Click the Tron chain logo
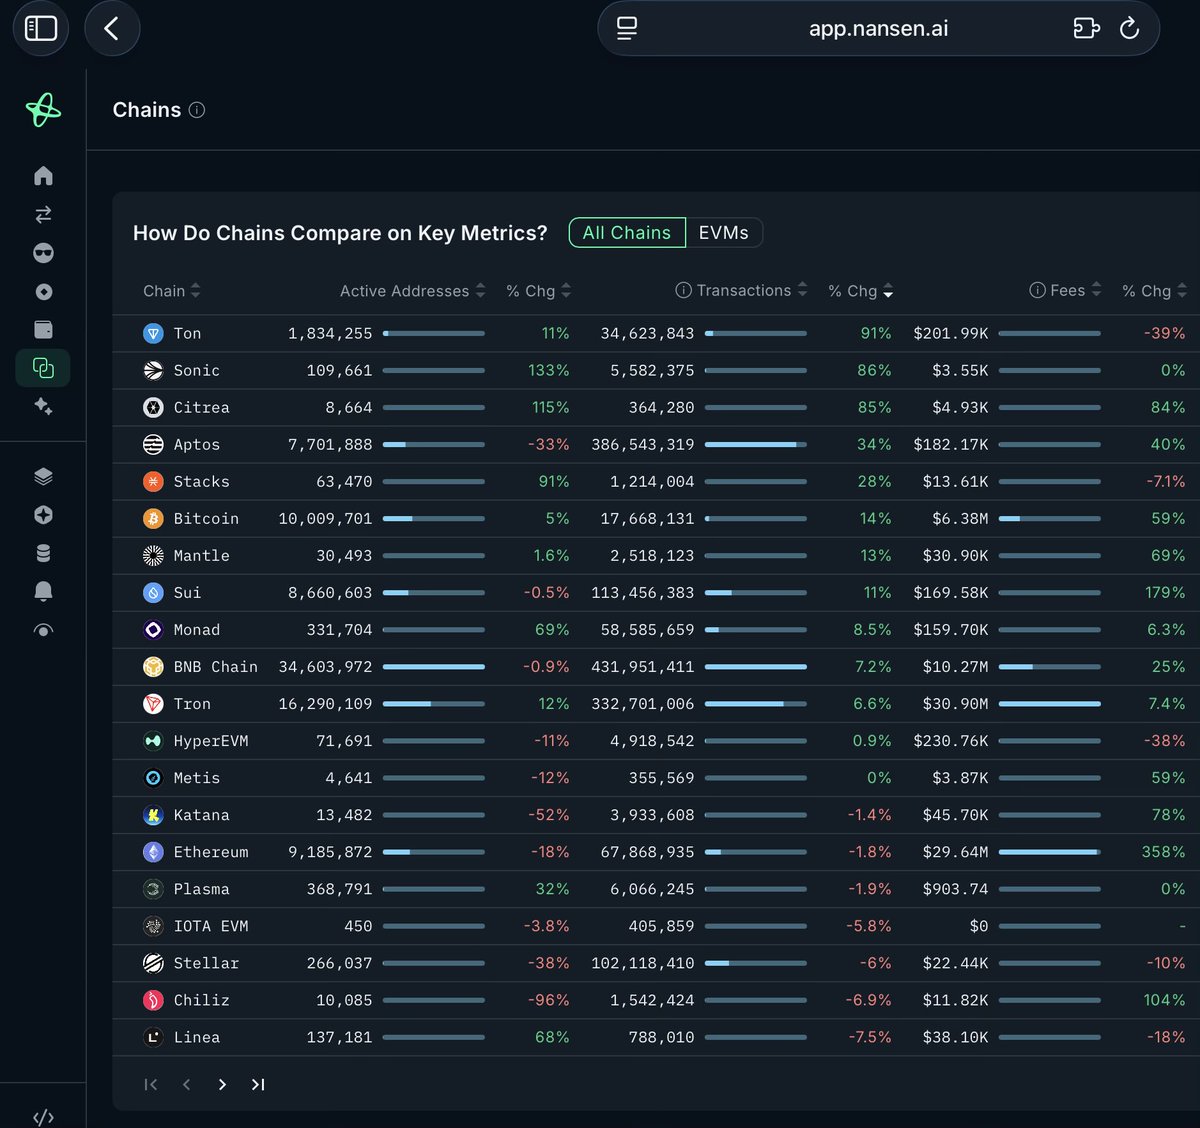 153,704
